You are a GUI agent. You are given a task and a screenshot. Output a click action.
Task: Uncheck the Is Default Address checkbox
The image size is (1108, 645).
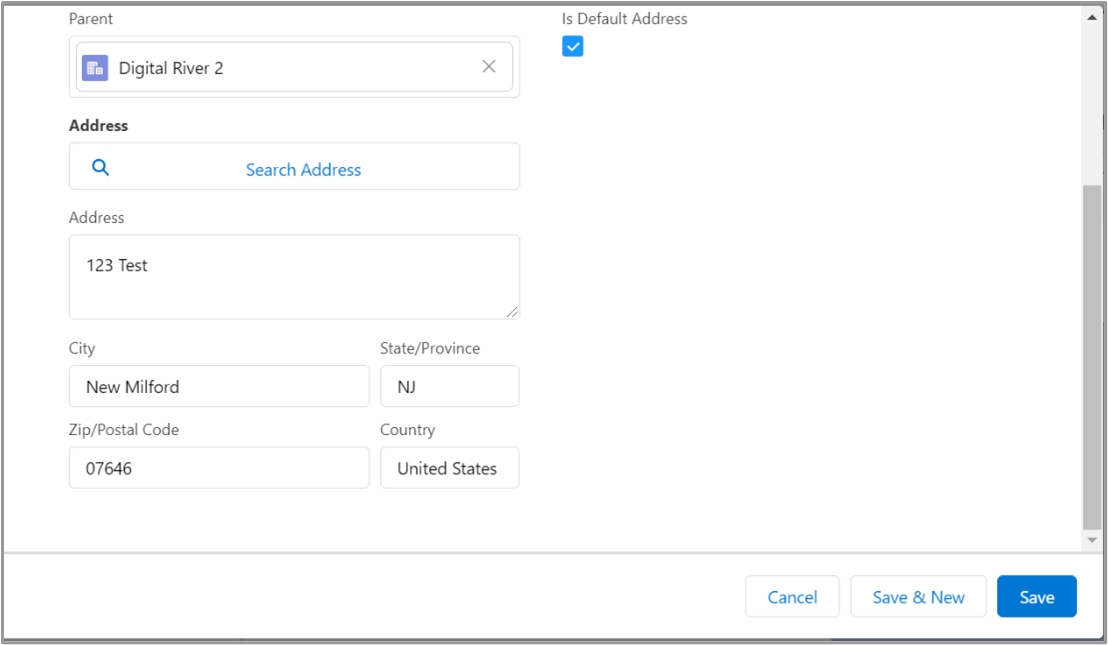pos(573,47)
